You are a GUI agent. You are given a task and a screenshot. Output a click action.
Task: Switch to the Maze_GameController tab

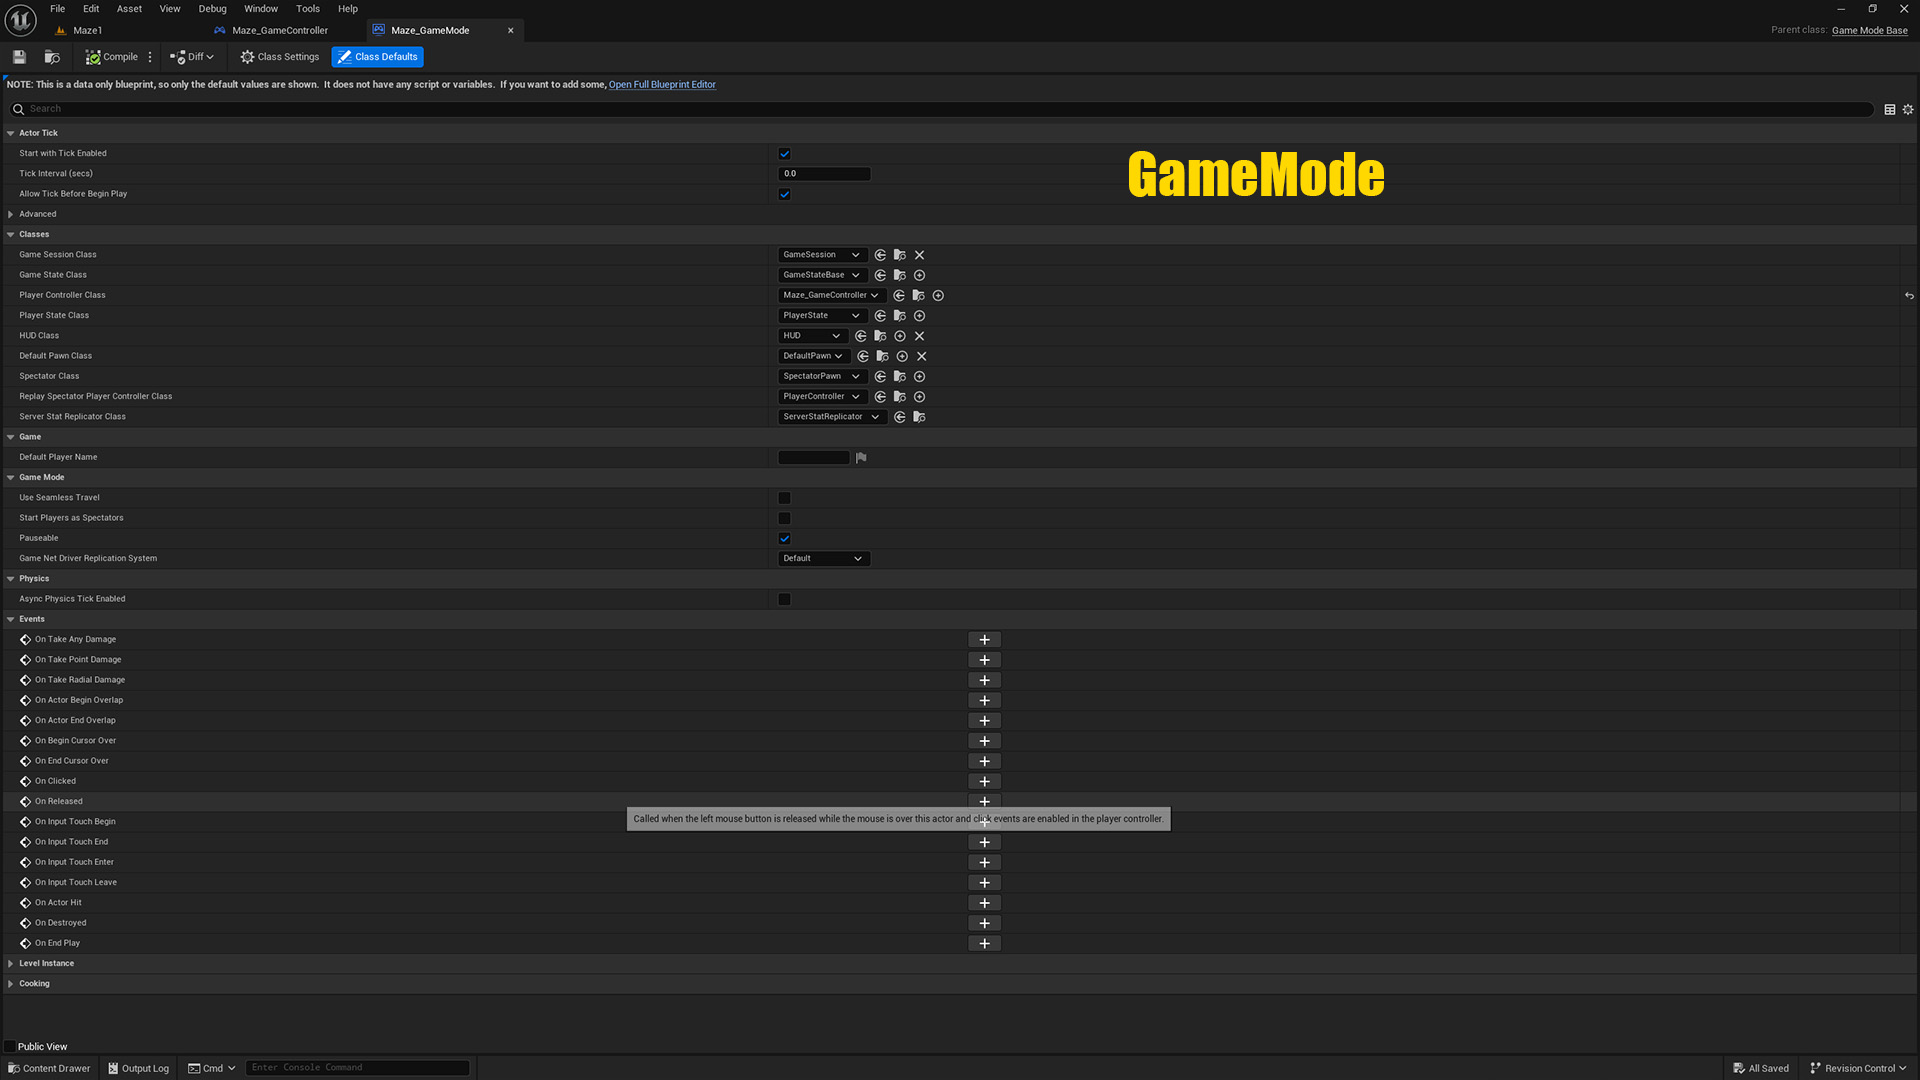(x=279, y=31)
